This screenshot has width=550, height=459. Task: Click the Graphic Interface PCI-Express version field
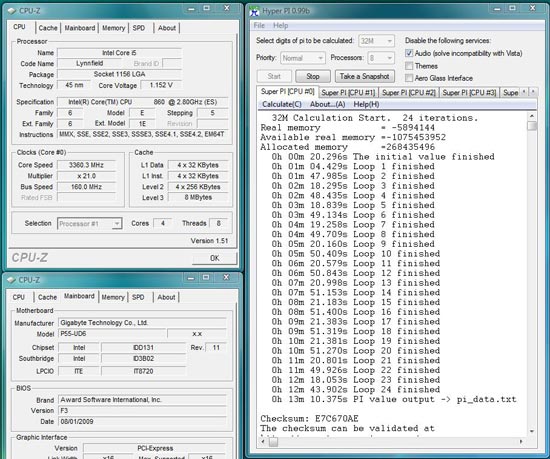(155, 448)
